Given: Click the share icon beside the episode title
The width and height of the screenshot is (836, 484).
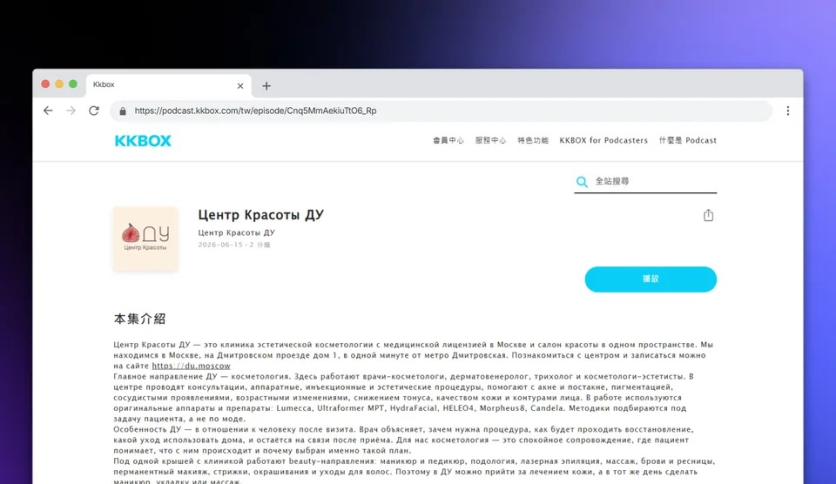Looking at the screenshot, I should pos(708,215).
